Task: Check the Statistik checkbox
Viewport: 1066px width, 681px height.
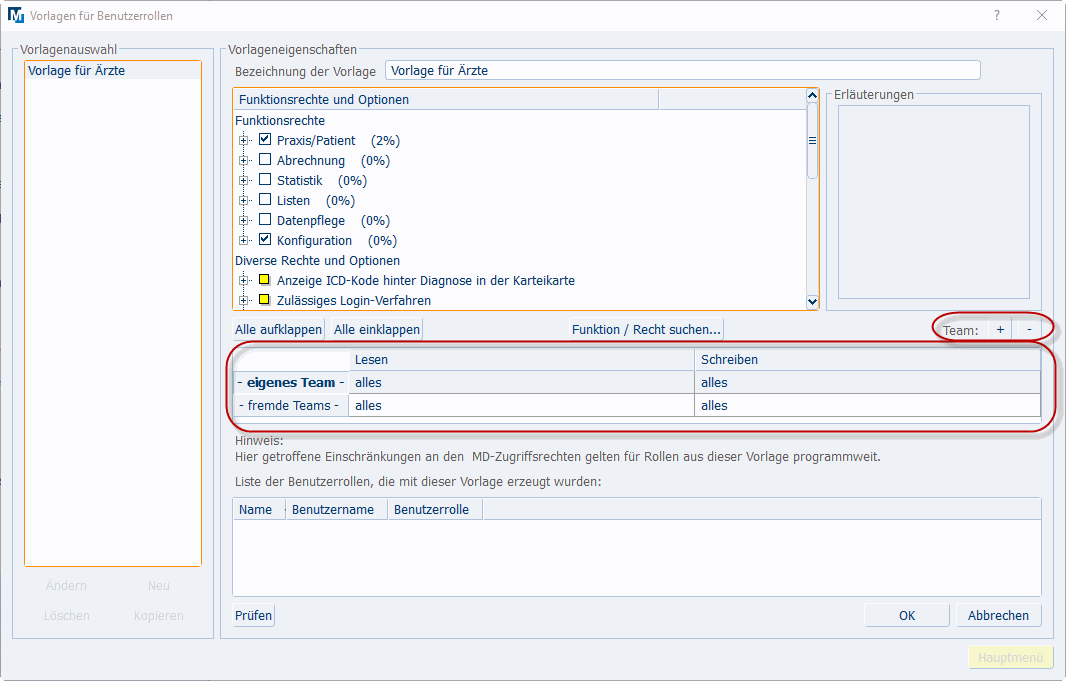Action: click(265, 180)
